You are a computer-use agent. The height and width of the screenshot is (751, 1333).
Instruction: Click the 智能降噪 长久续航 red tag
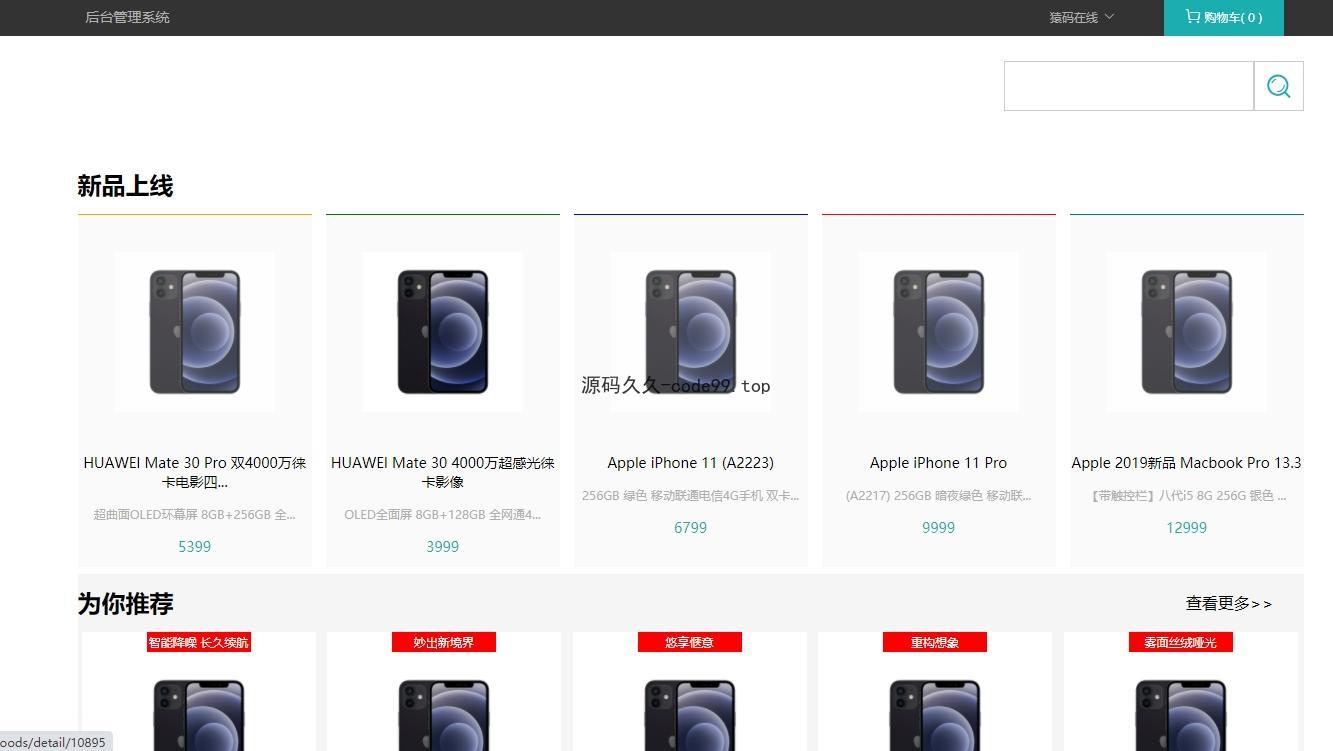(x=199, y=642)
